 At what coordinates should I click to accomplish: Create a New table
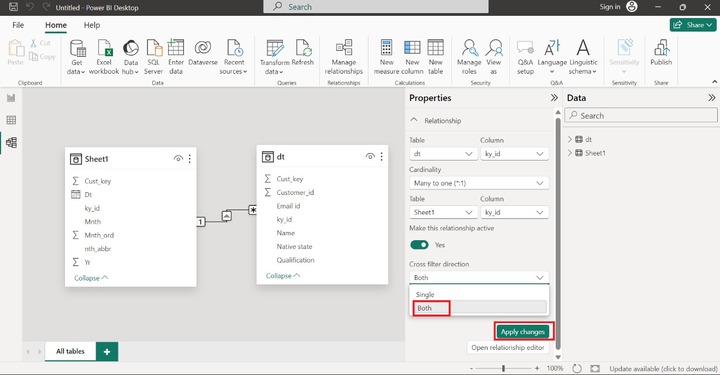(435, 57)
